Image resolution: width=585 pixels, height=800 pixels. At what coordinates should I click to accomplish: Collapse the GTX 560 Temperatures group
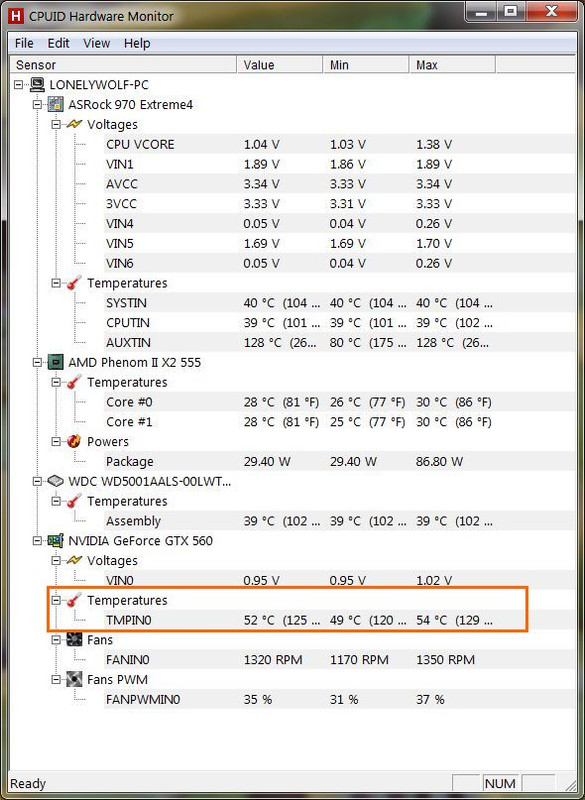click(x=56, y=601)
